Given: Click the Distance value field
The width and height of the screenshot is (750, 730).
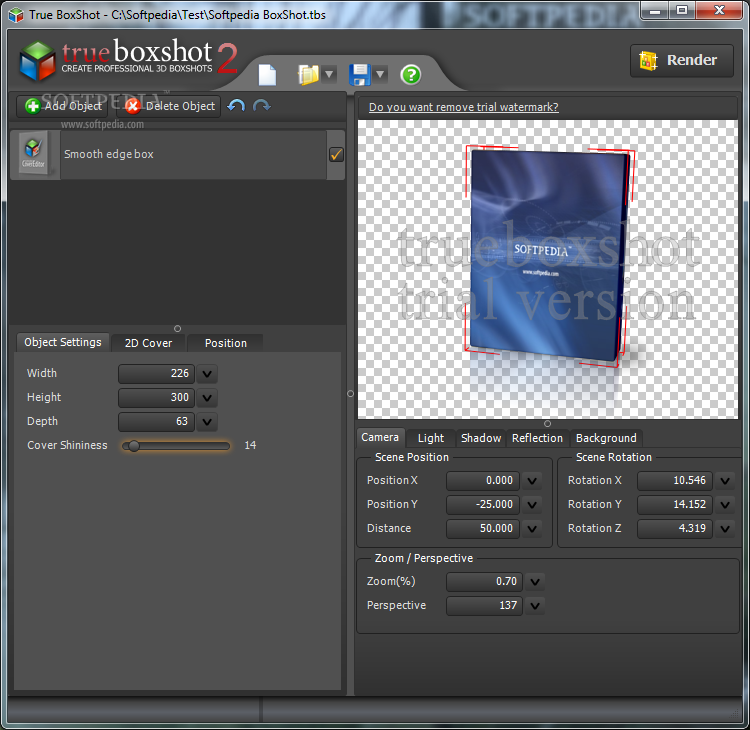Looking at the screenshot, I should [483, 528].
